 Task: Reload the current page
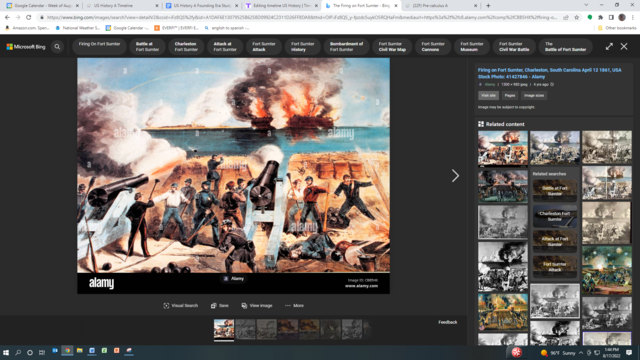[29, 18]
